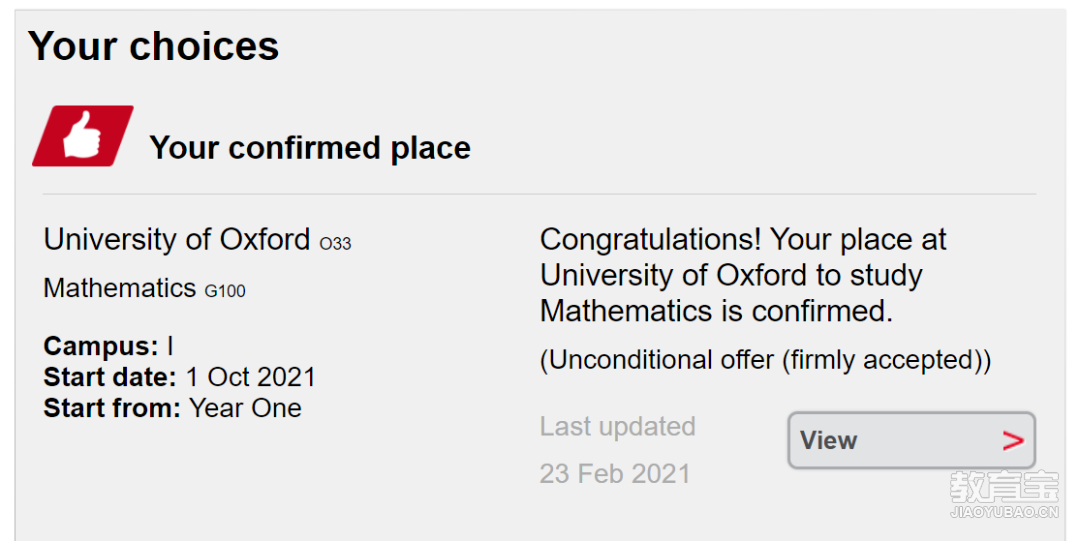Click the 23 Feb 2021 date
1080x541 pixels.
pyautogui.click(x=615, y=473)
